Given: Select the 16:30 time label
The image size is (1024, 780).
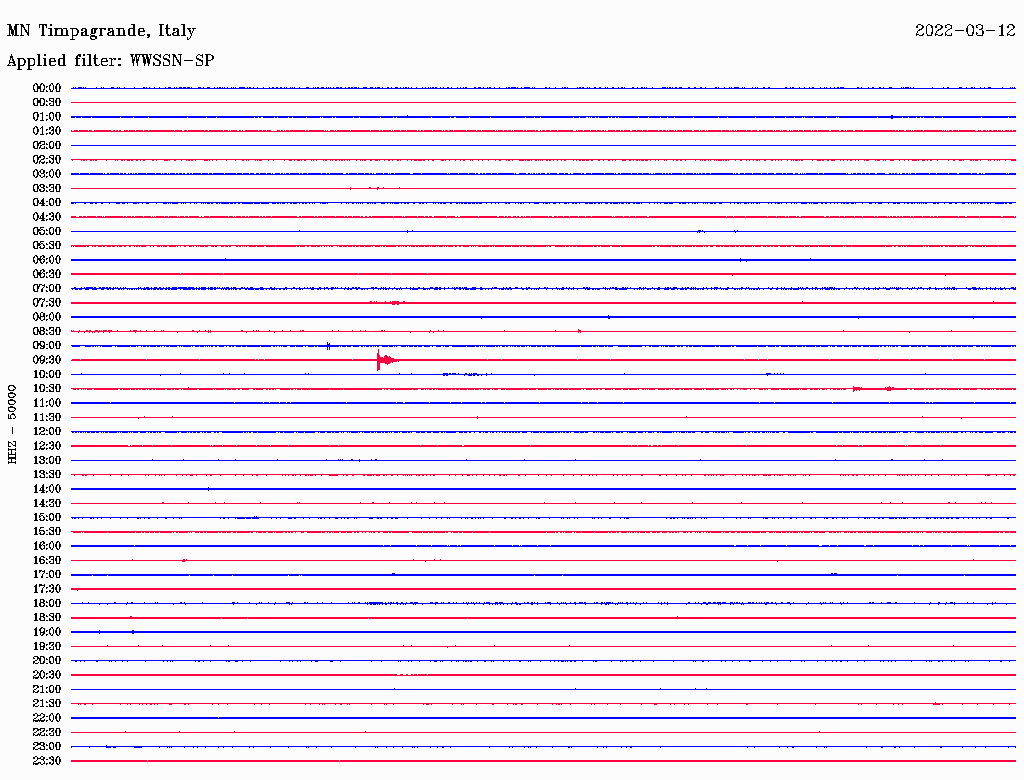Looking at the screenshot, I should 47,561.
